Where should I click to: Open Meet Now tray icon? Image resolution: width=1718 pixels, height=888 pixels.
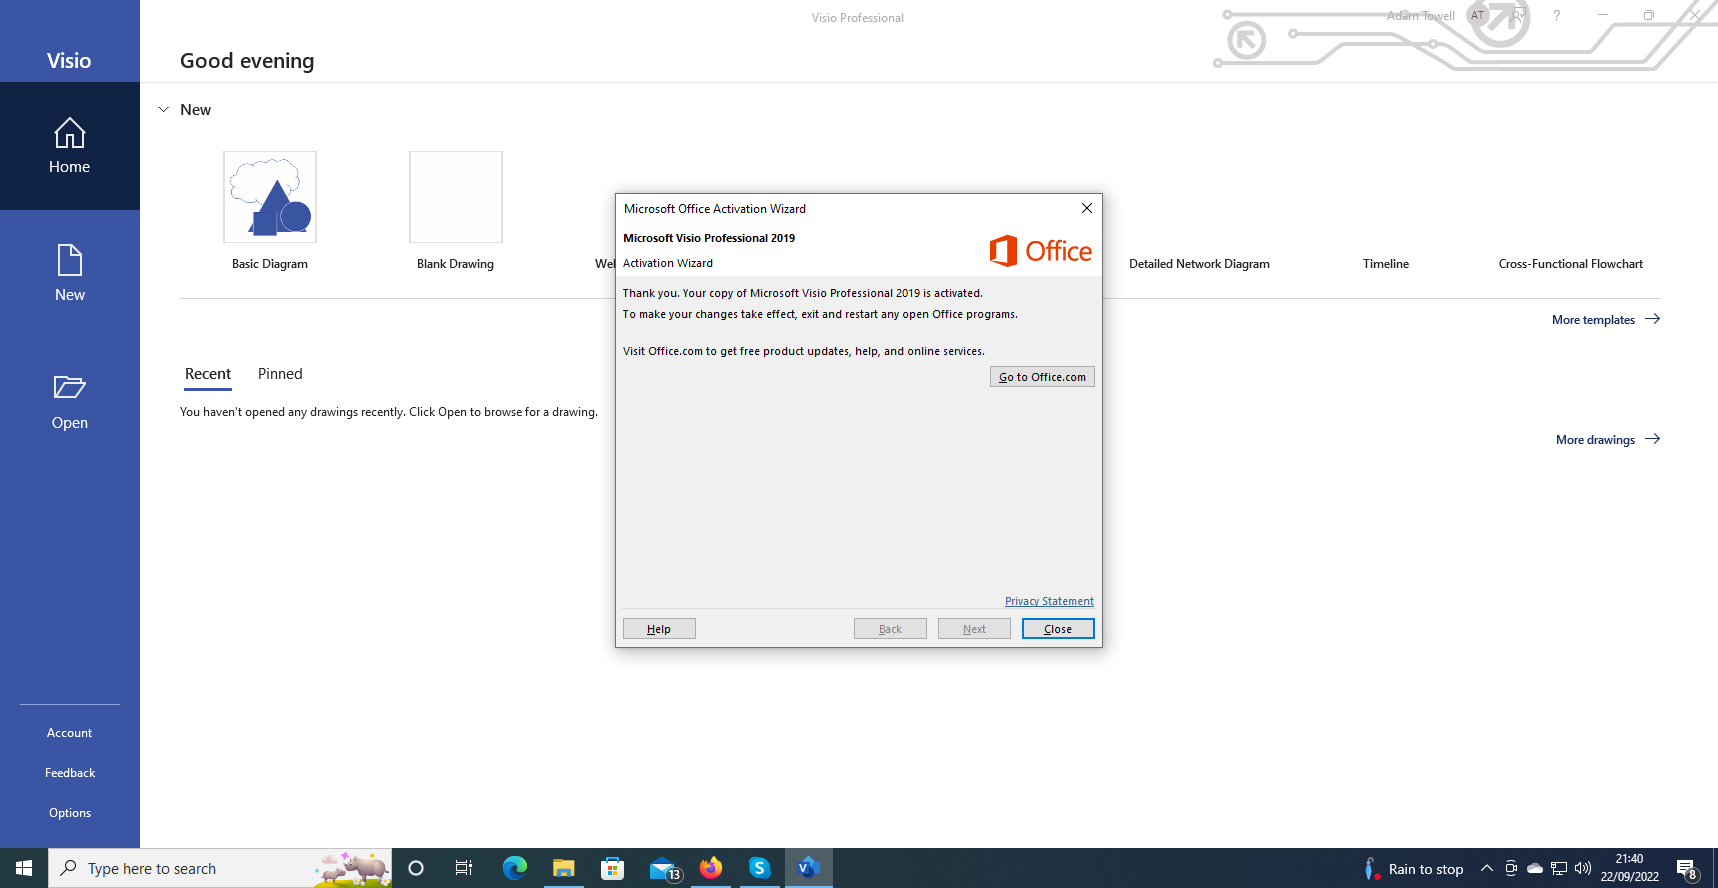[x=1511, y=868]
